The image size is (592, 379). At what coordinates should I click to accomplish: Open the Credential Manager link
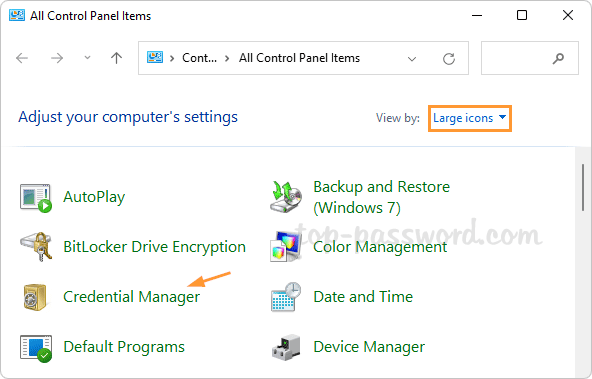(131, 297)
